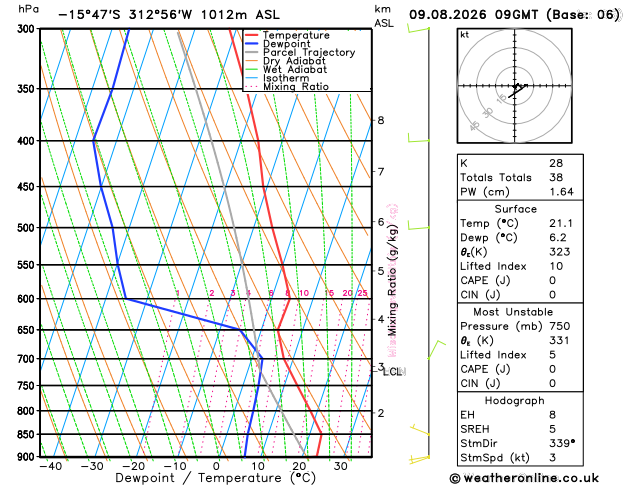Click the 450 hPa pressure label
Viewport: 629px width, 486px height.
pos(28,187)
